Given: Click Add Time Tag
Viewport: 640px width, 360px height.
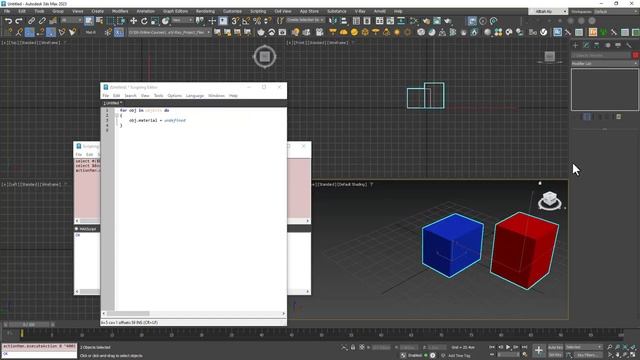Looking at the screenshot, I should coord(459,356).
